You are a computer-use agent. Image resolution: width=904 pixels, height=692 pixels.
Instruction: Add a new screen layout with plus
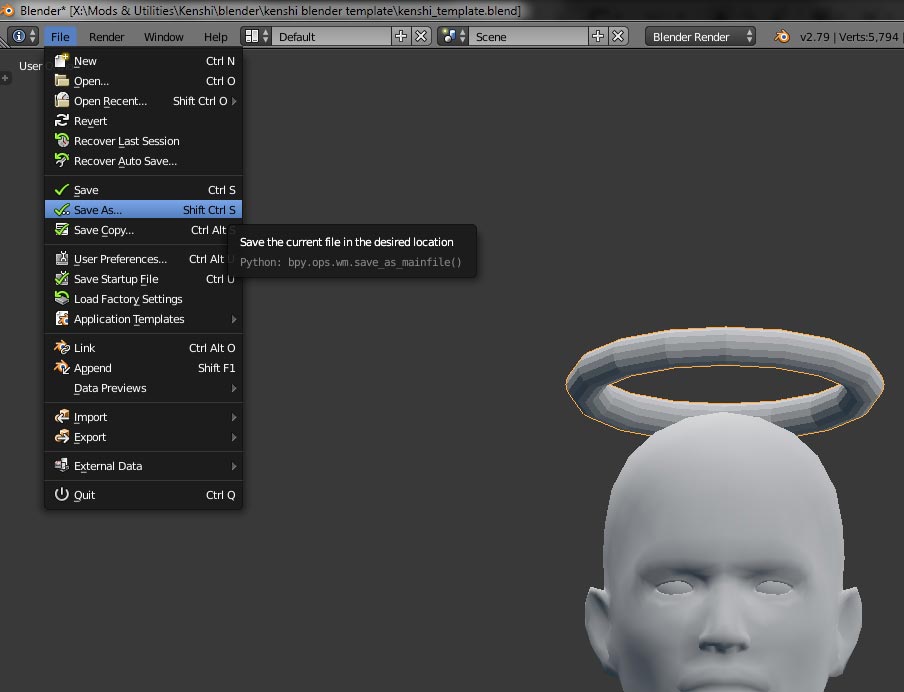[x=401, y=36]
